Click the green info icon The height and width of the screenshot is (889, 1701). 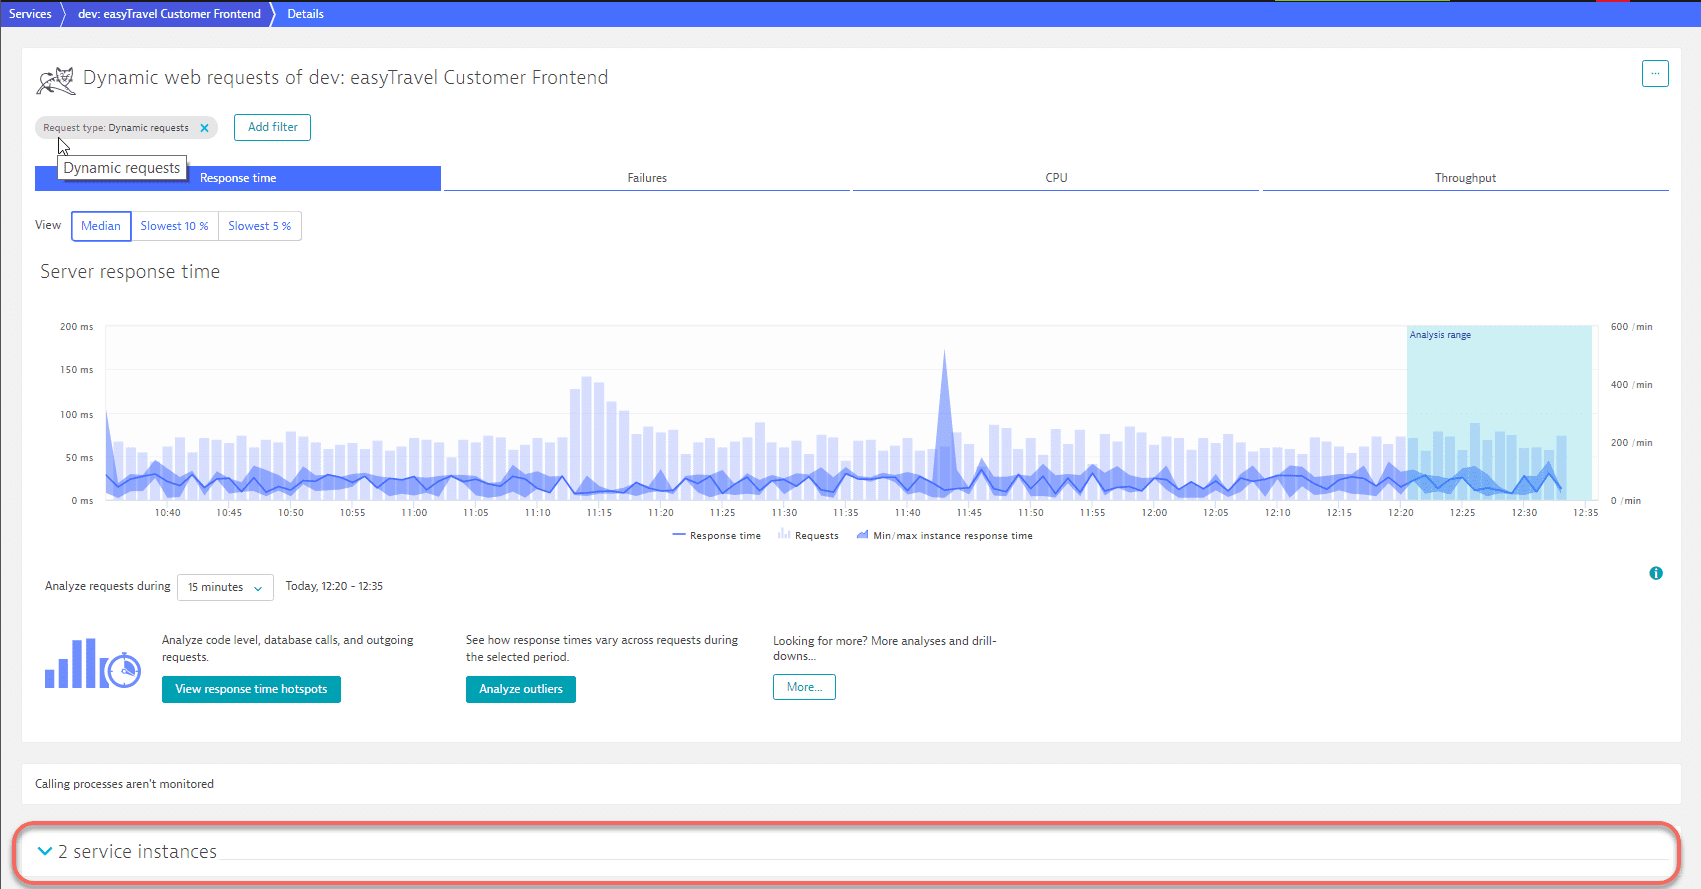point(1656,573)
